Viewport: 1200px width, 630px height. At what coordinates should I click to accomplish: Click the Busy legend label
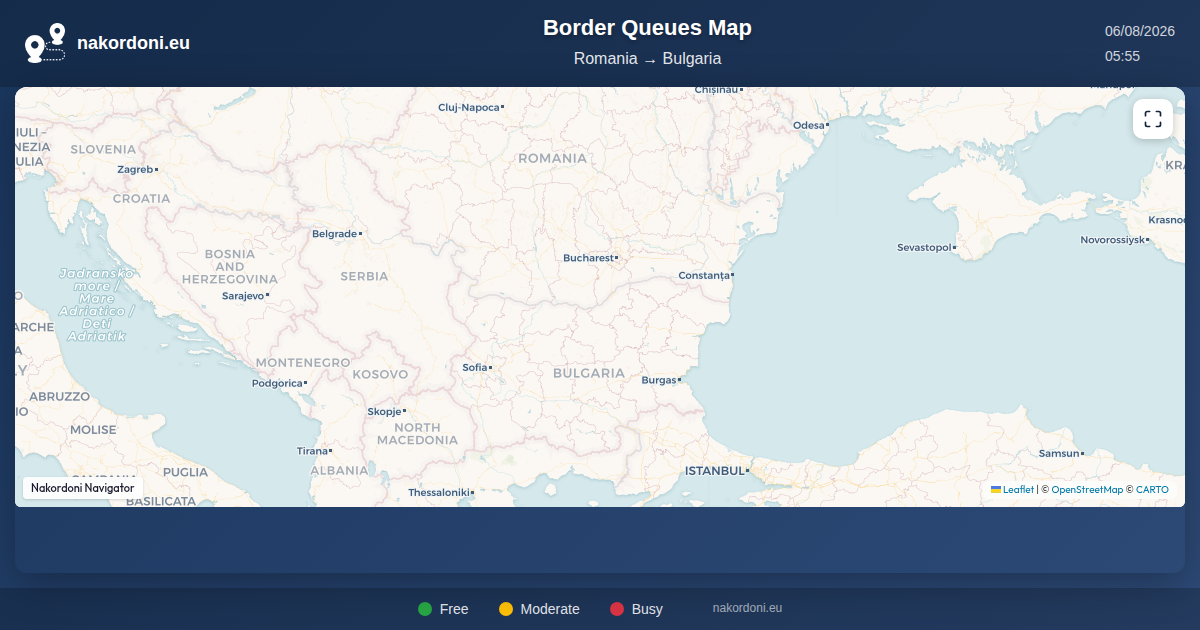pyautogui.click(x=647, y=609)
